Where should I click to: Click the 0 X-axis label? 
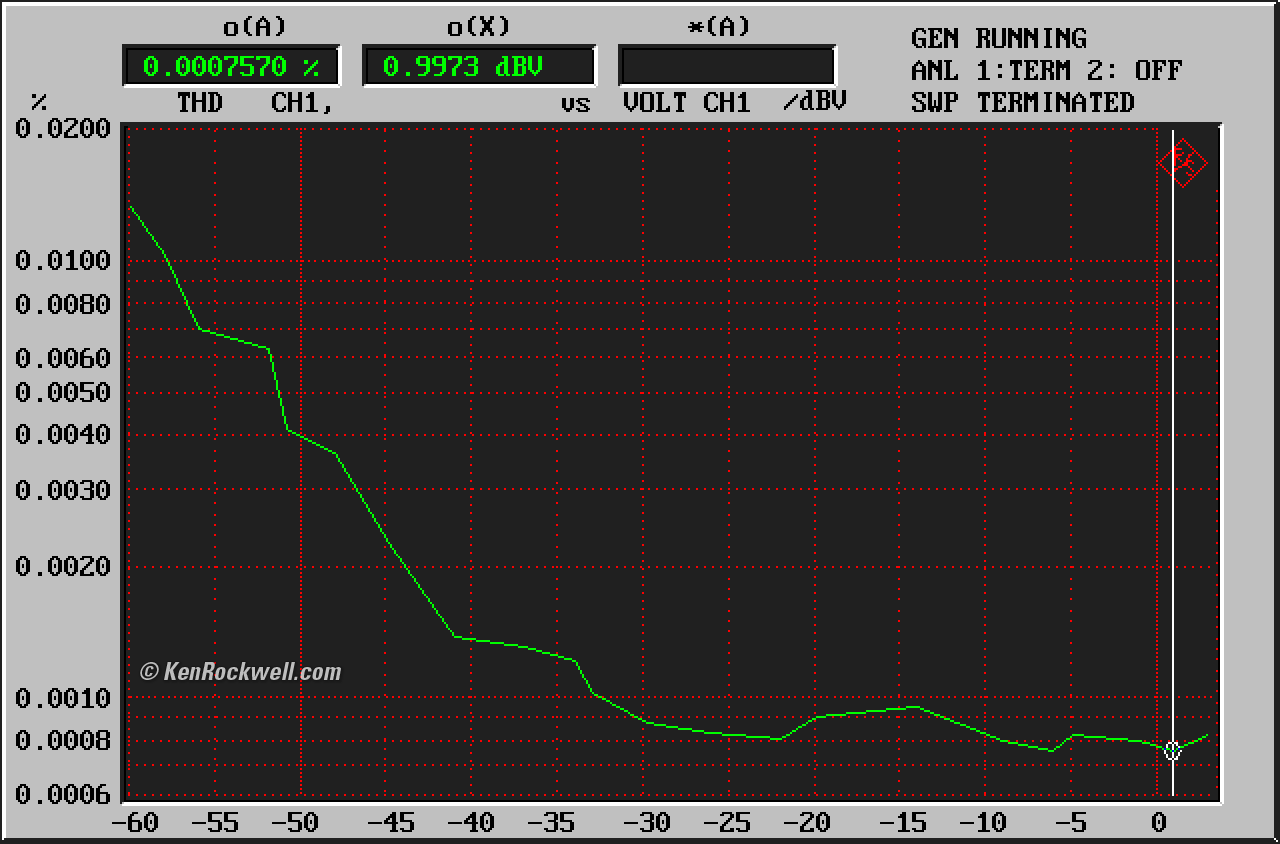point(1158,823)
